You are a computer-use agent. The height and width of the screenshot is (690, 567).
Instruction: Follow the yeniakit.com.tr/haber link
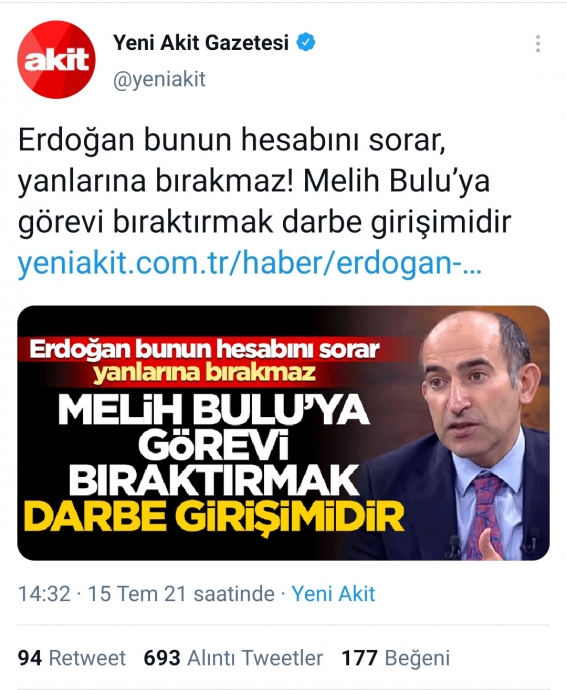click(x=250, y=263)
